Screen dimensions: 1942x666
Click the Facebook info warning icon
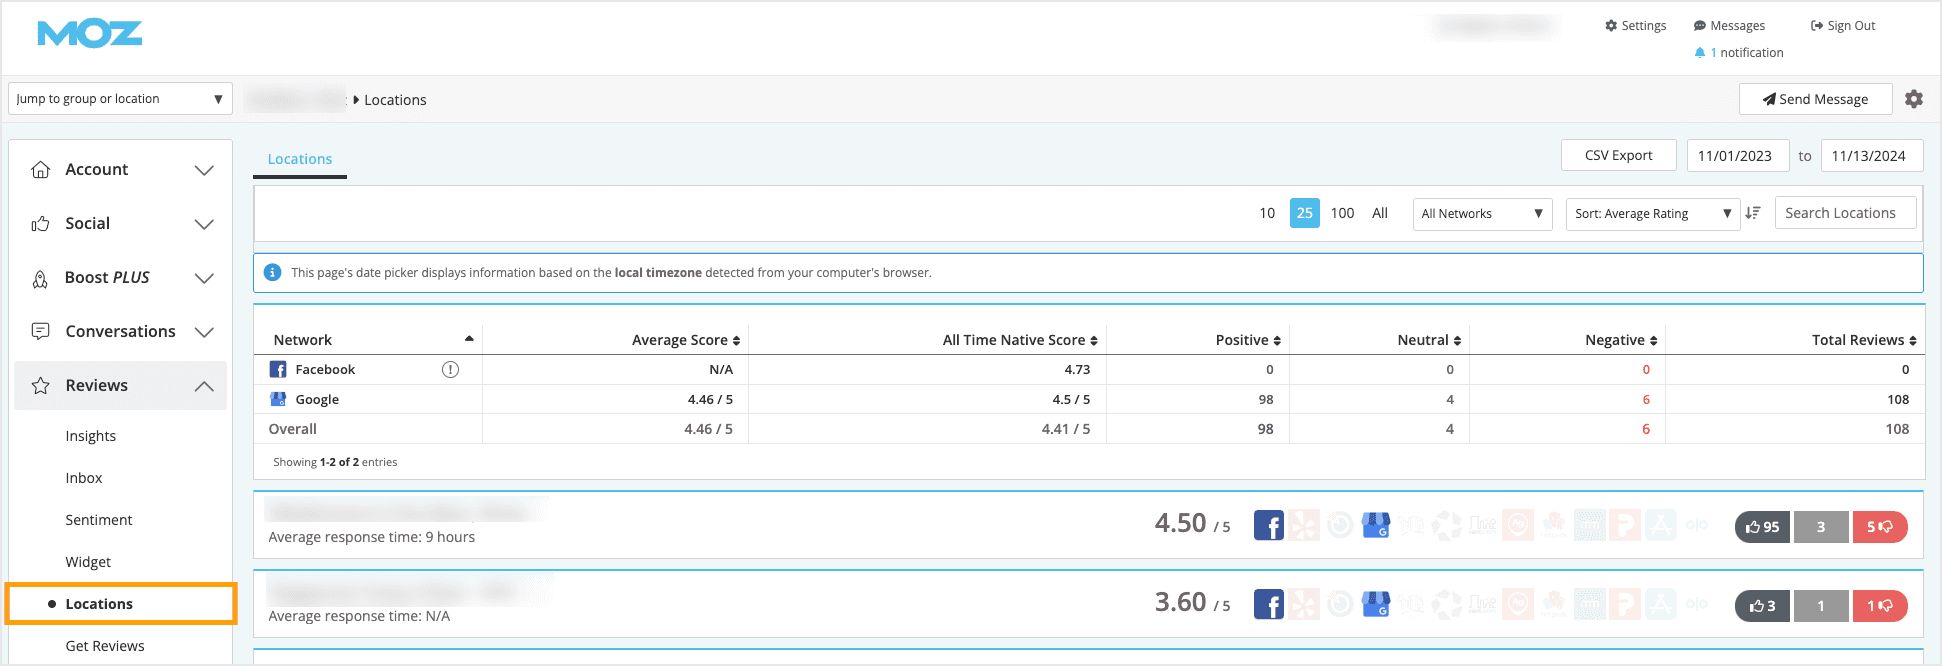click(450, 370)
